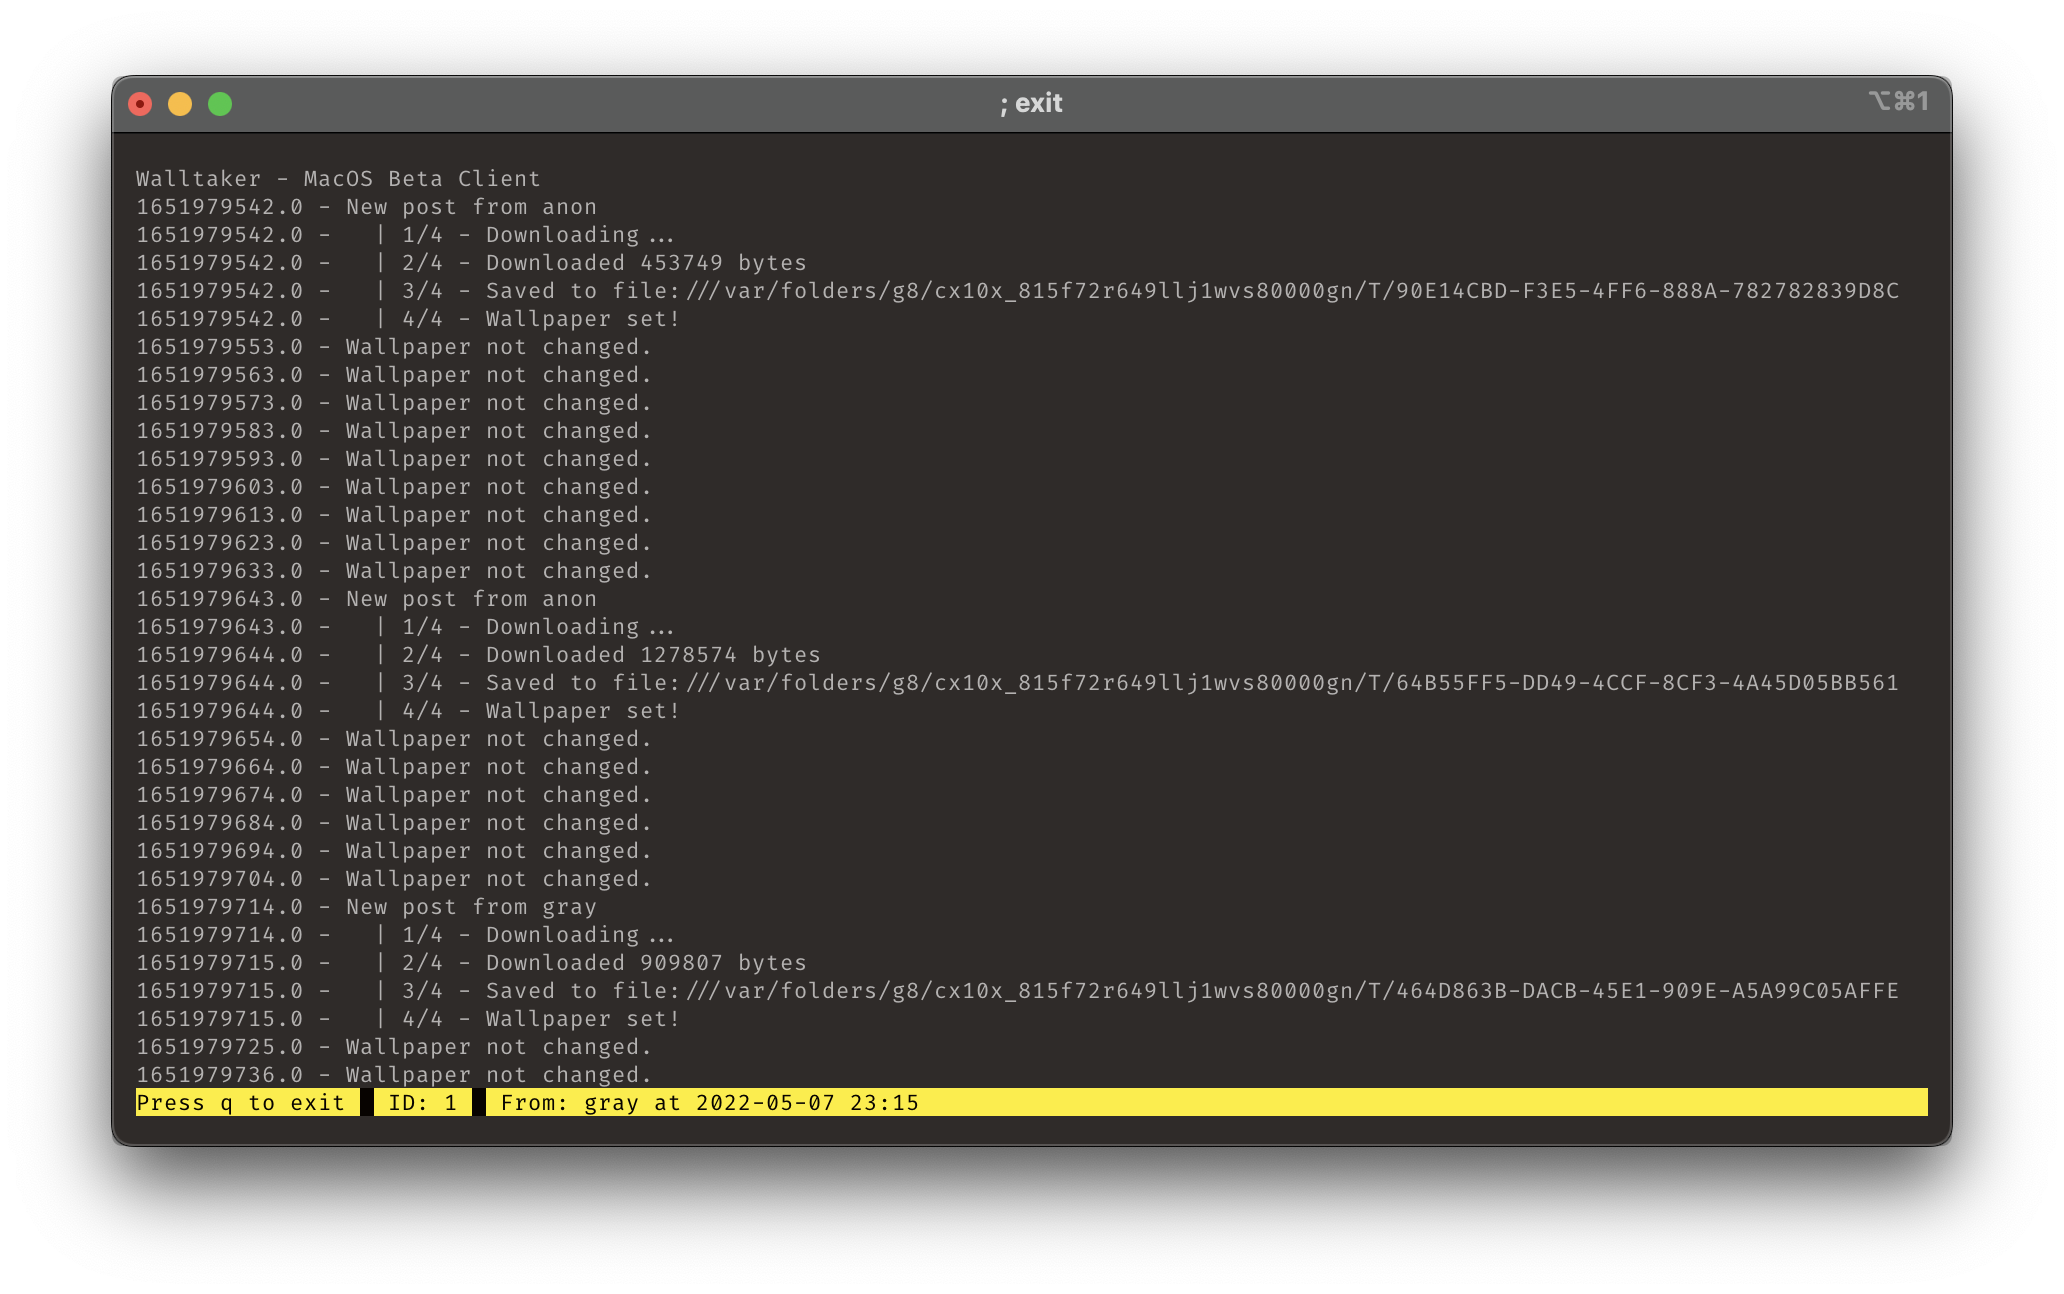Viewport: 2064px width, 1294px height.
Task: Click the 1651979736.0 'Wallpaper not changed' line
Action: pos(498,1075)
